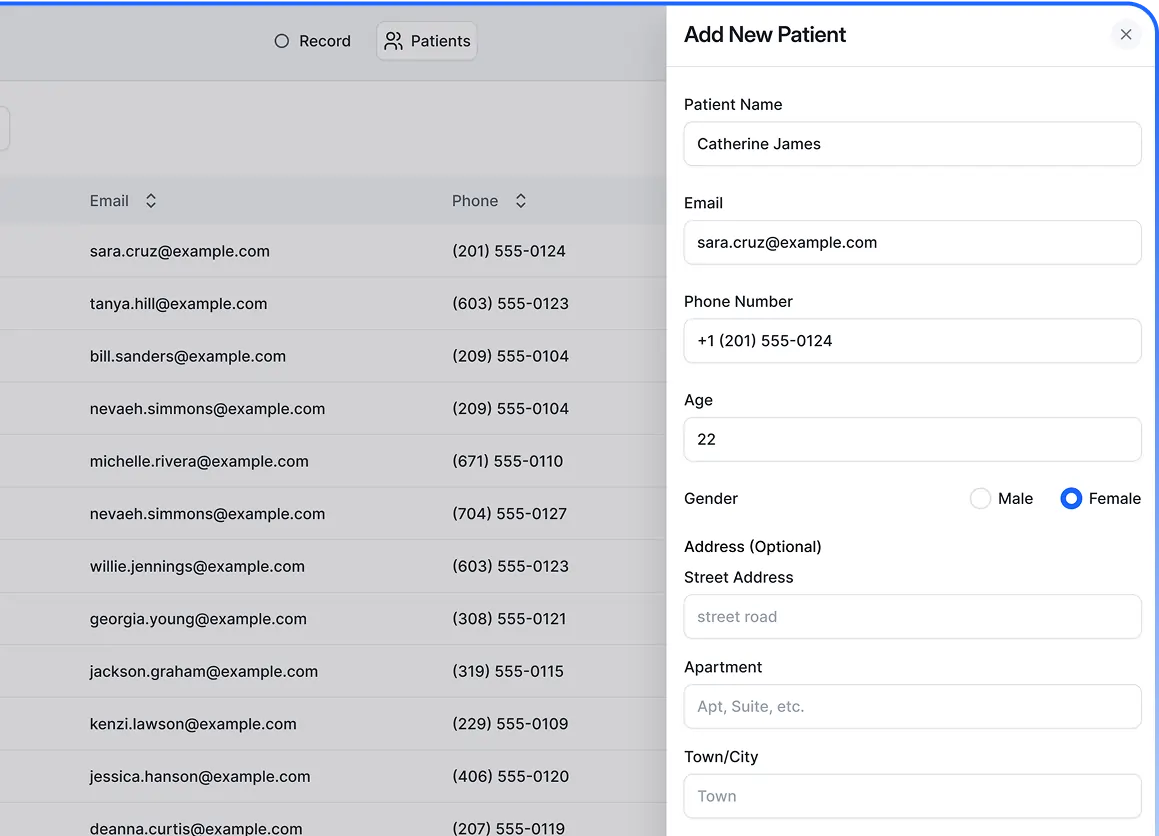The image size is (1159, 836).
Task: Select tanya.hill@example.com table row
Action: point(178,304)
